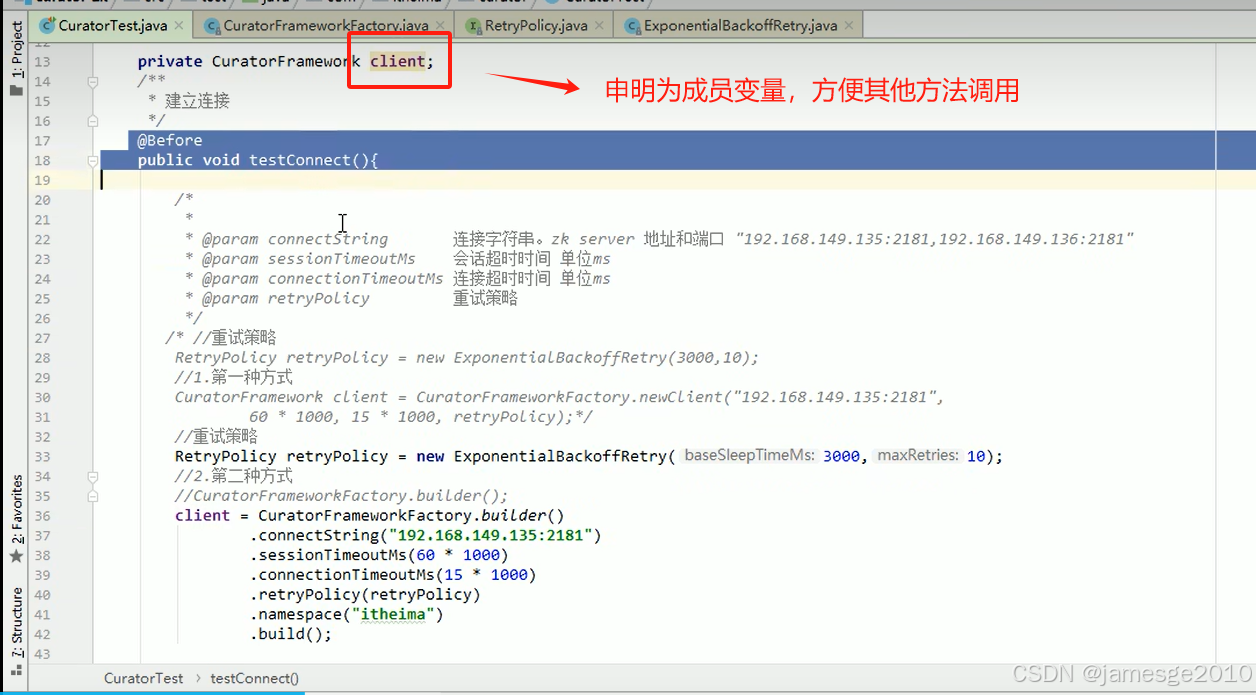Viewport: 1256px width, 695px height.
Task: Click the baseSleepTimeMs: parameter hint
Action: [749, 456]
